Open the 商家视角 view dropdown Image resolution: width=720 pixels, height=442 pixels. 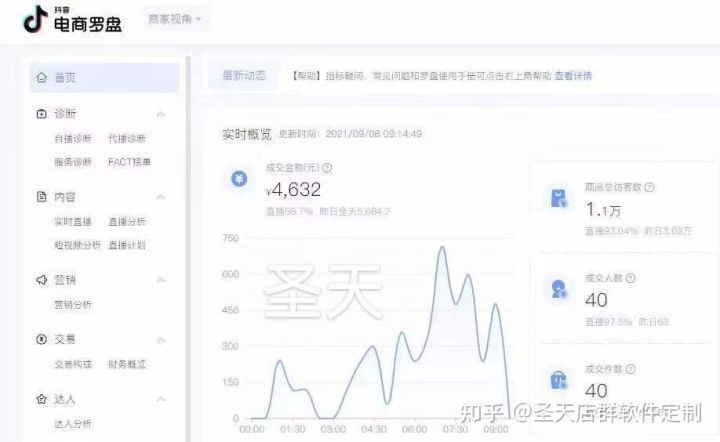175,19
